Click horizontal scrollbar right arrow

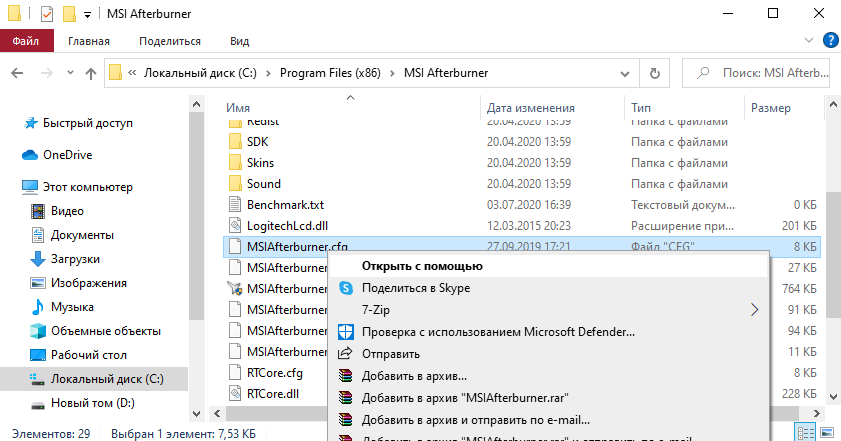pyautogui.click(x=816, y=414)
